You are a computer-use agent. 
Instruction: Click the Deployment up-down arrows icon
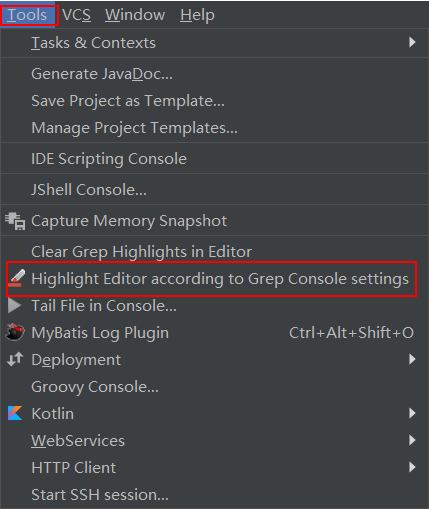[x=15, y=359]
